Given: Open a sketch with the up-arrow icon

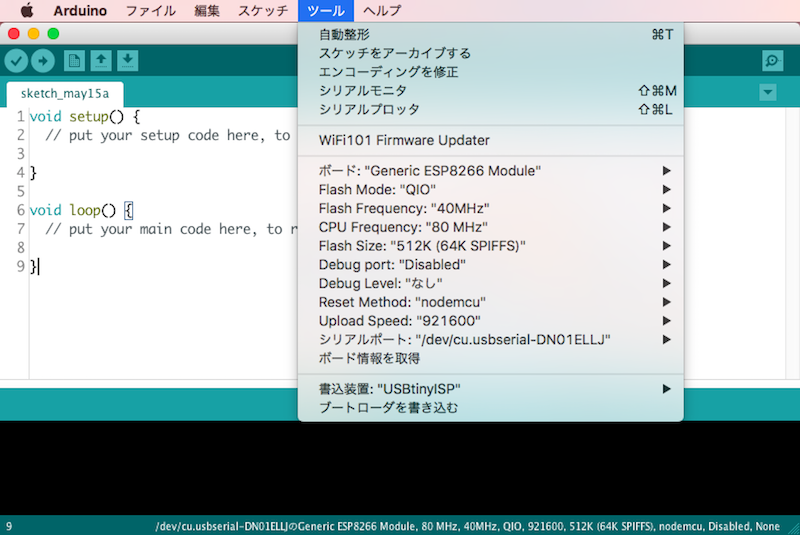Looking at the screenshot, I should (101, 61).
